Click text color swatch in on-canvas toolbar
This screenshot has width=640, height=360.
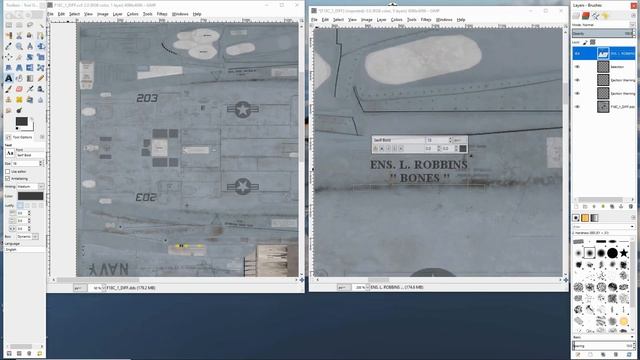462,149
